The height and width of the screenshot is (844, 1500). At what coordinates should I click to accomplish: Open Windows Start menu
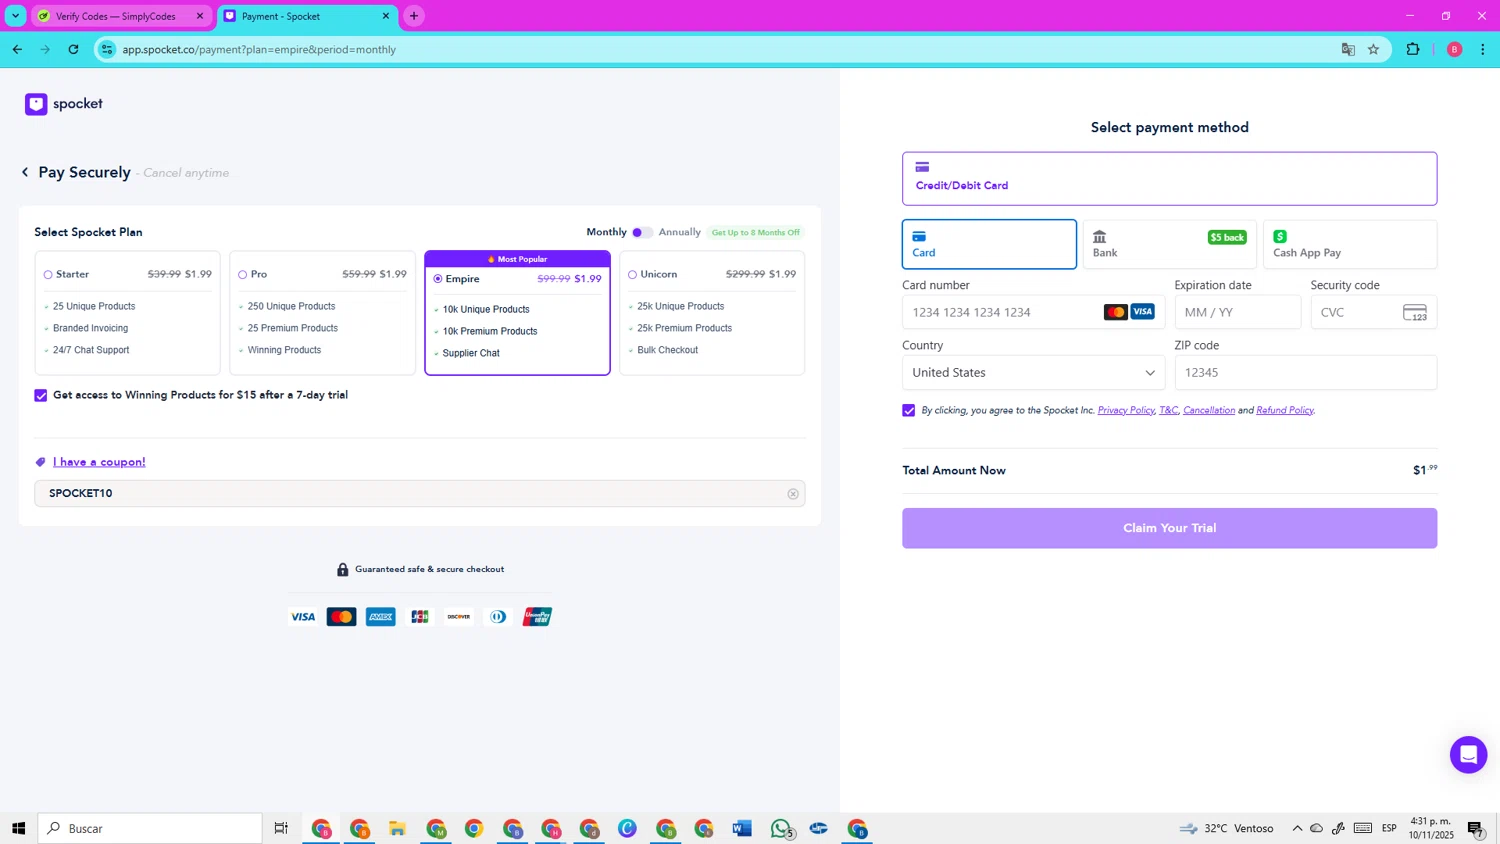(18, 828)
